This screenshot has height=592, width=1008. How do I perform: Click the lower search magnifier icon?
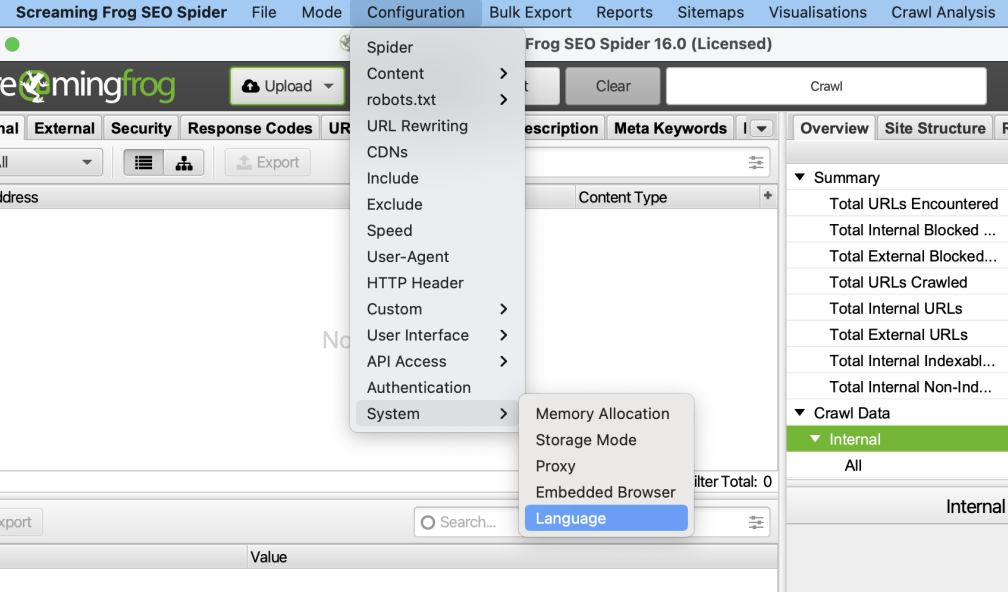pos(428,523)
